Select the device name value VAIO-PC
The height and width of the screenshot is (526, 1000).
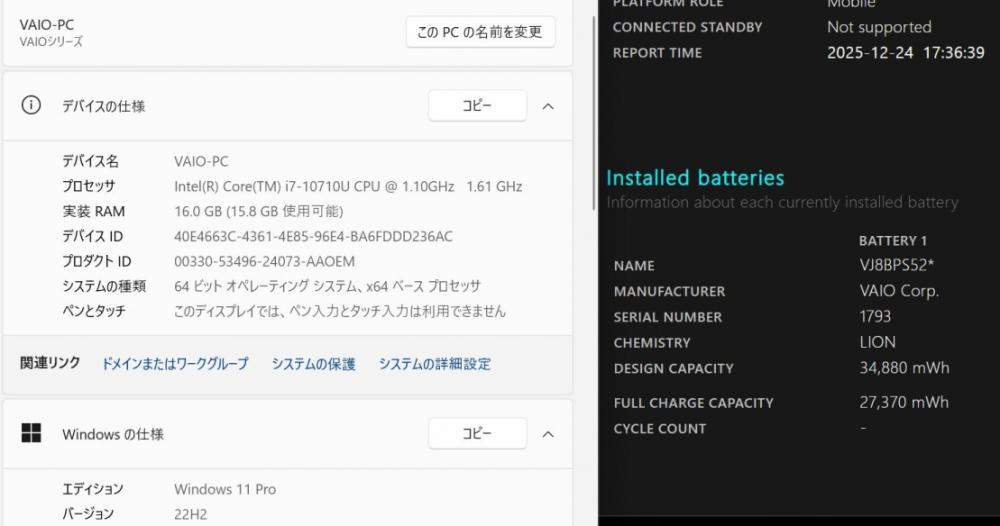click(x=201, y=161)
